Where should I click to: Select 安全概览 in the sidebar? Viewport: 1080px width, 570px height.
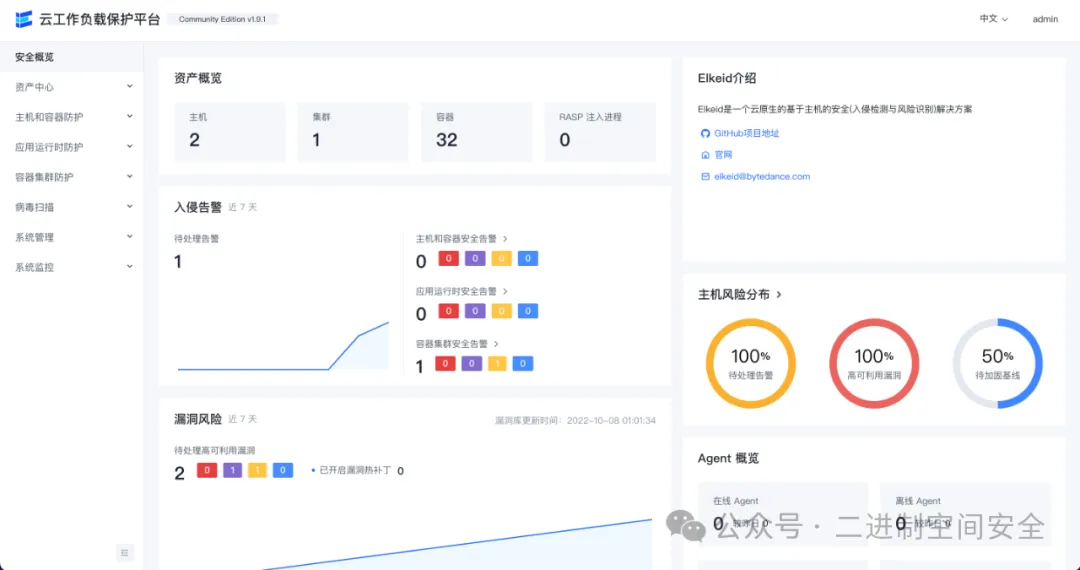pos(35,57)
